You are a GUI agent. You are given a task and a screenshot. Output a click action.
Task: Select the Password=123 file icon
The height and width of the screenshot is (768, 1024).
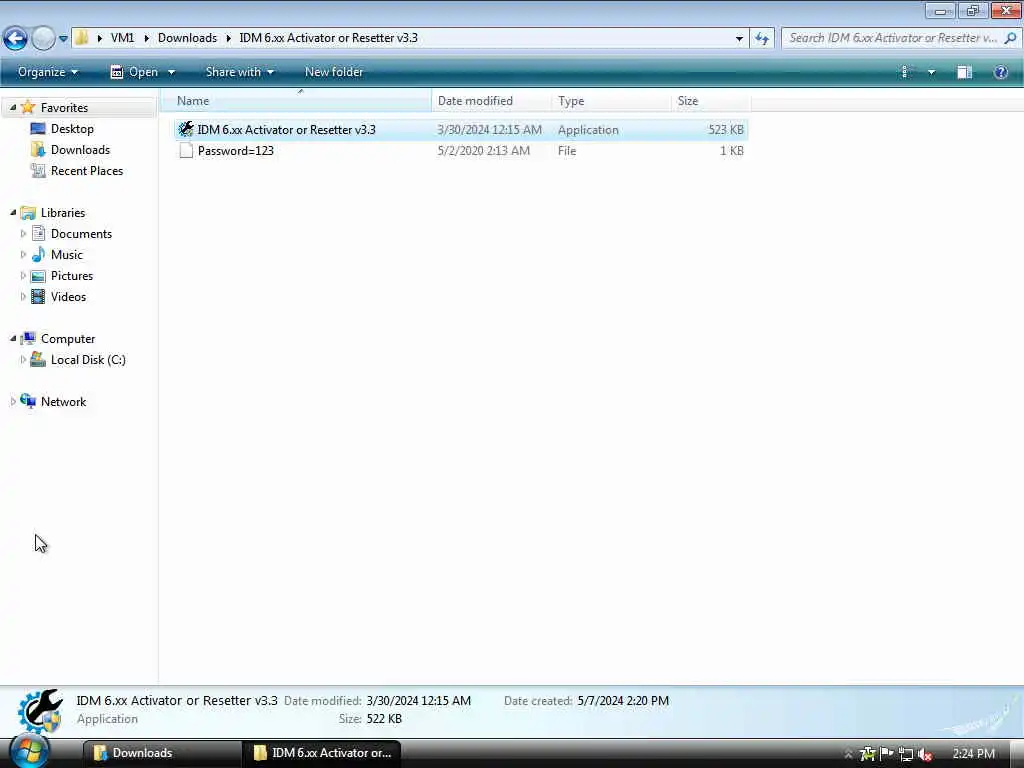186,151
